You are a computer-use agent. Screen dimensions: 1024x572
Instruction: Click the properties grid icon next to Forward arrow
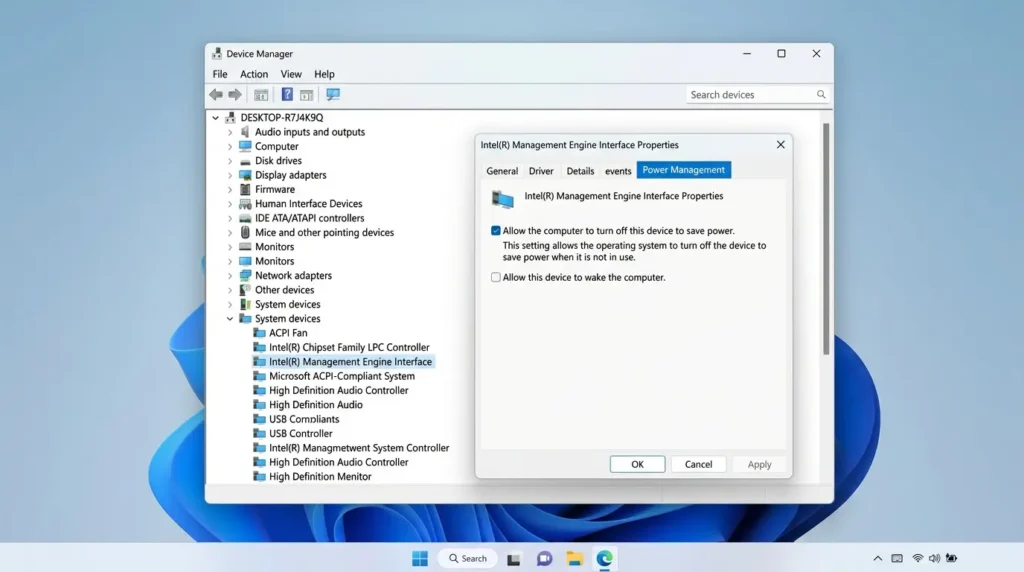[261, 95]
